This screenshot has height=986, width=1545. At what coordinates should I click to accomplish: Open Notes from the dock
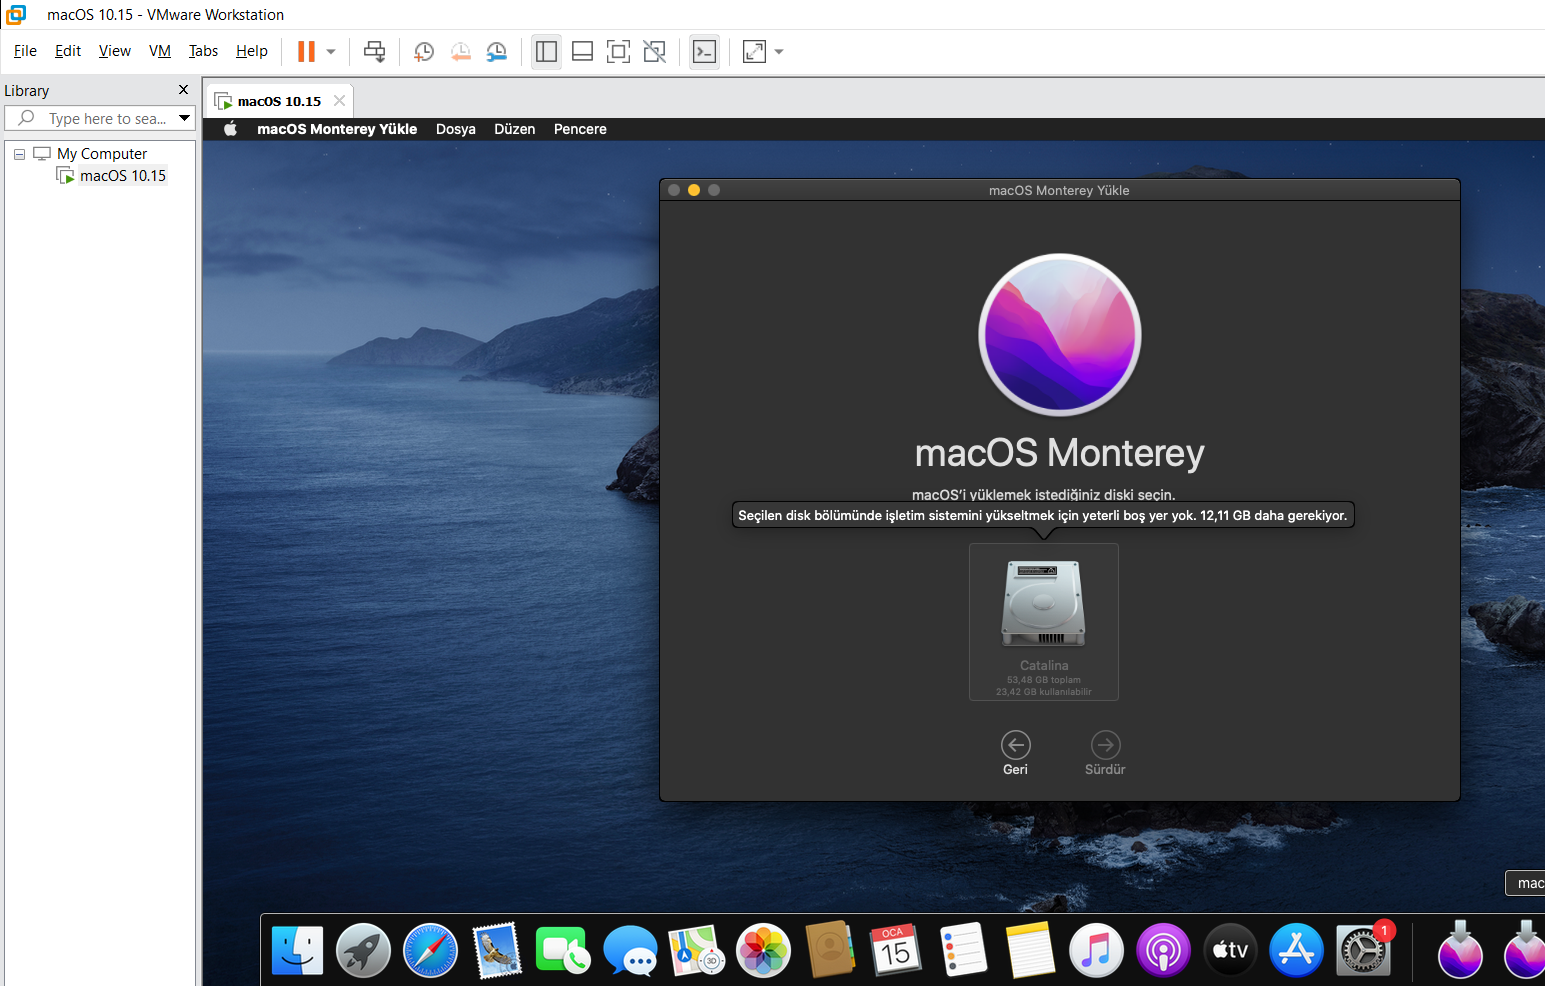tap(1030, 950)
